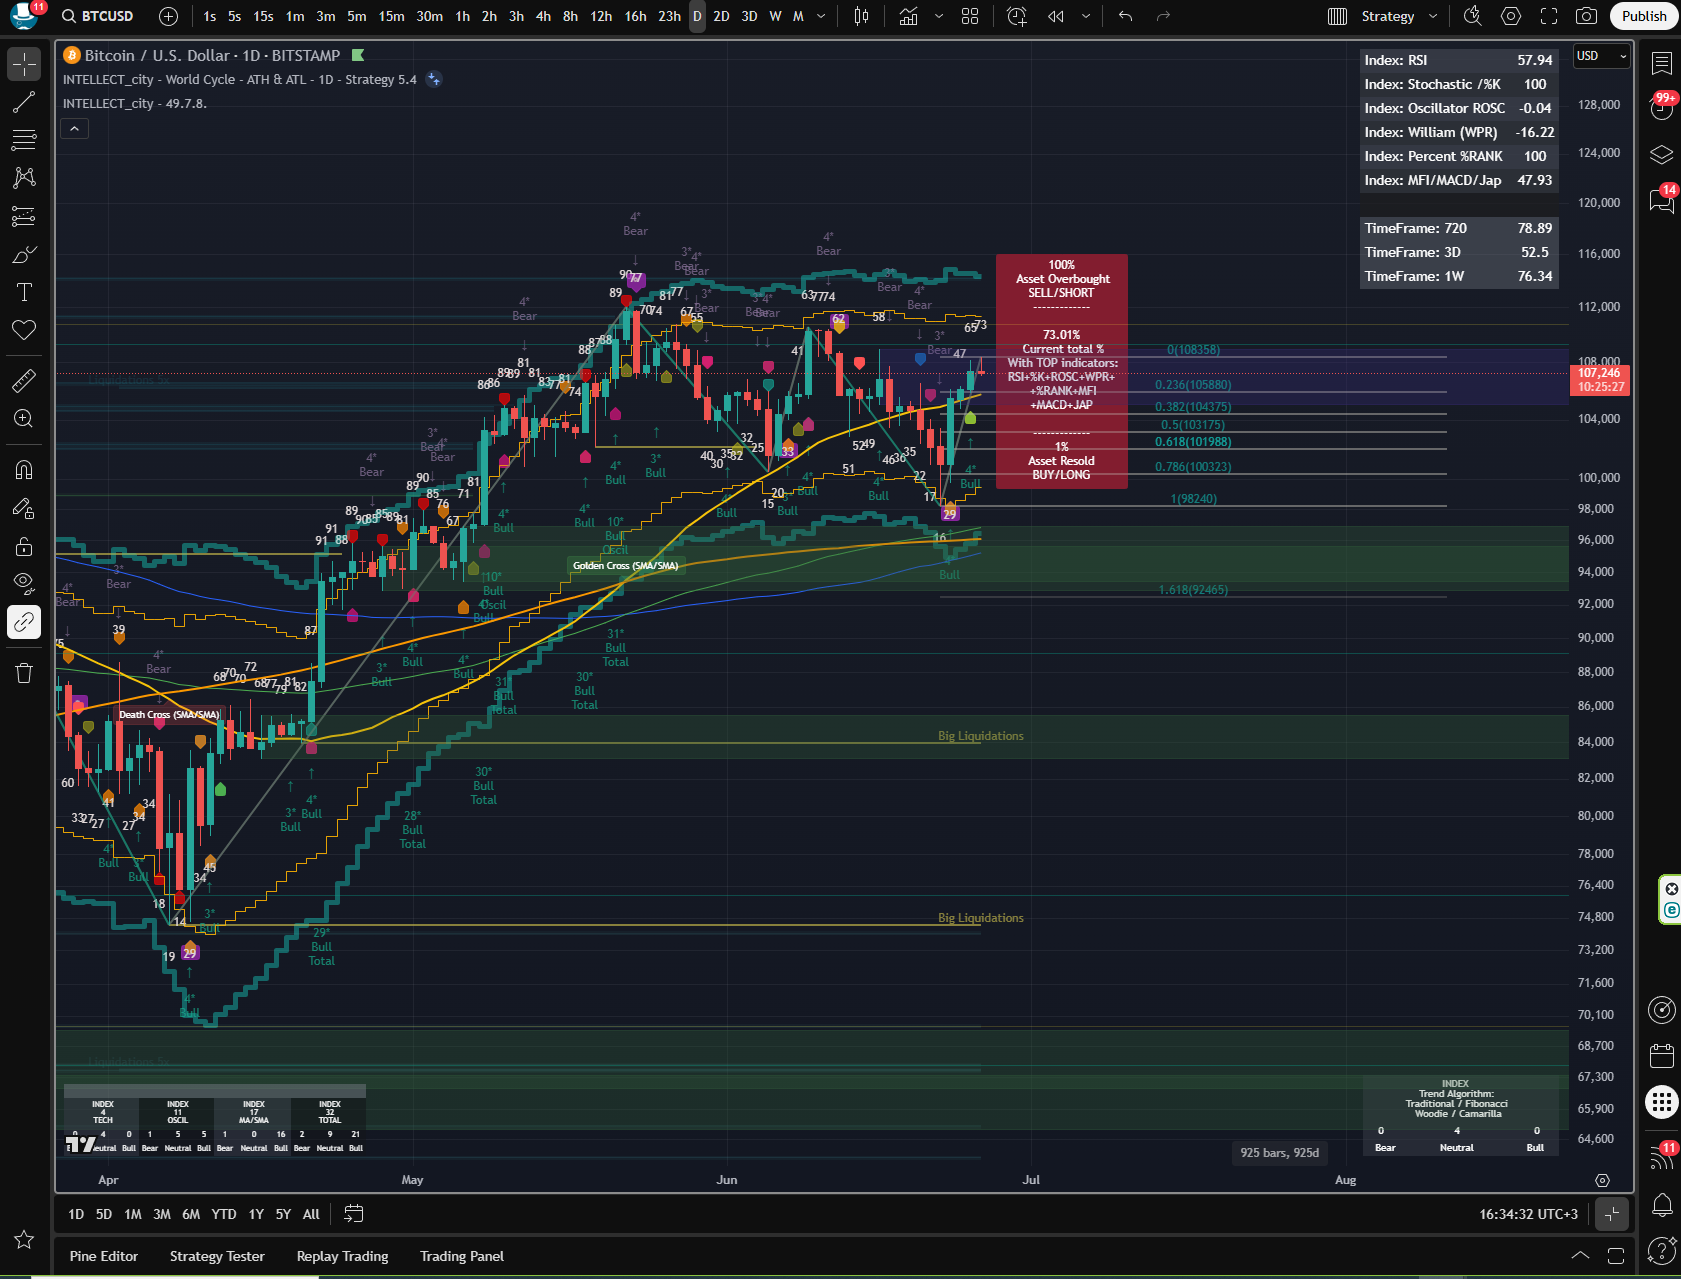Toggle the magnet snap mode

click(24, 470)
